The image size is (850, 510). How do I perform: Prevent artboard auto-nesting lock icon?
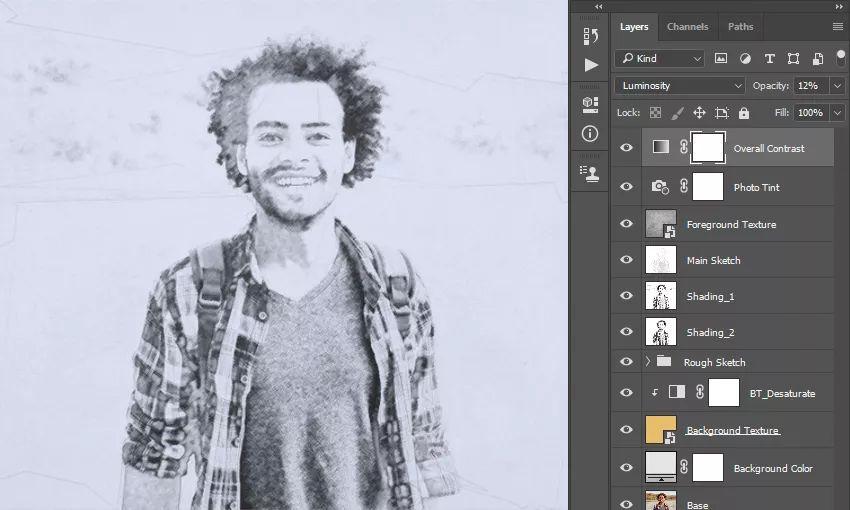point(722,113)
